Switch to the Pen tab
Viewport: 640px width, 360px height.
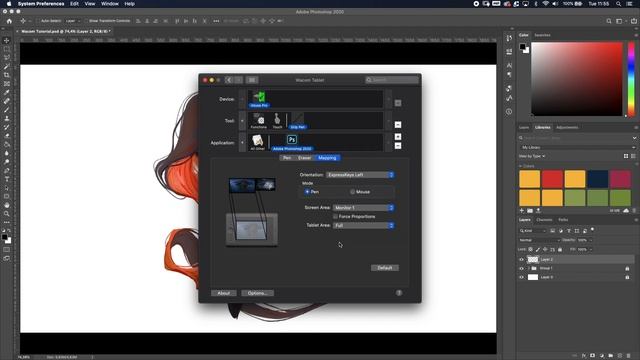click(287, 158)
